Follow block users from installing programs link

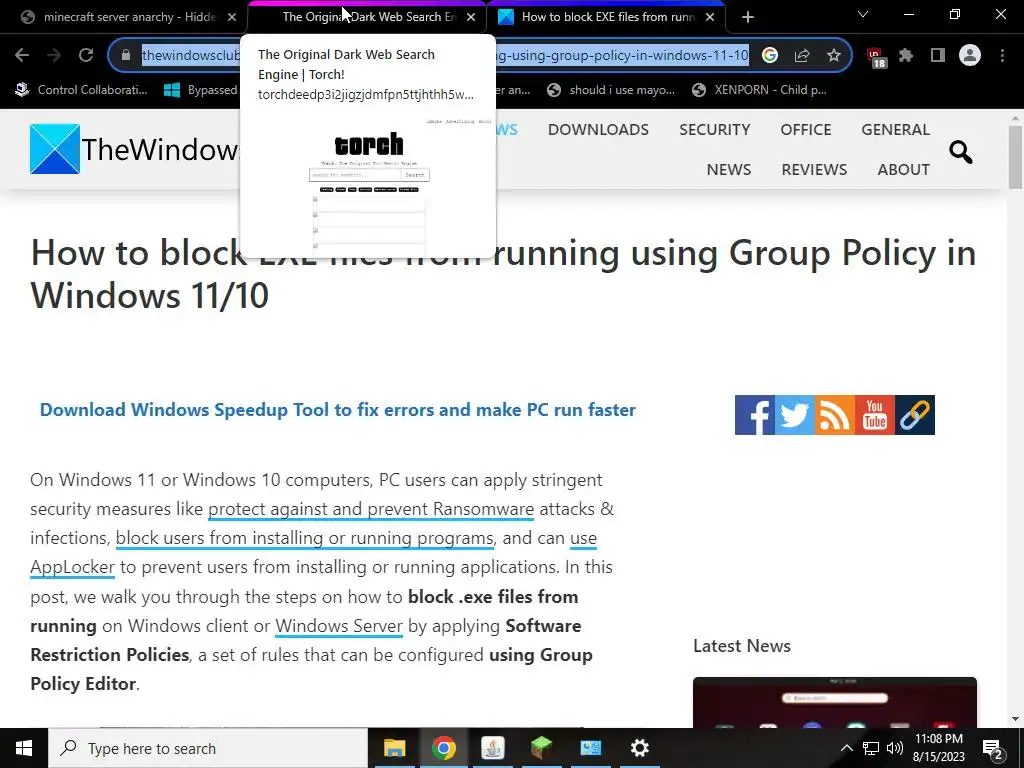305,537
